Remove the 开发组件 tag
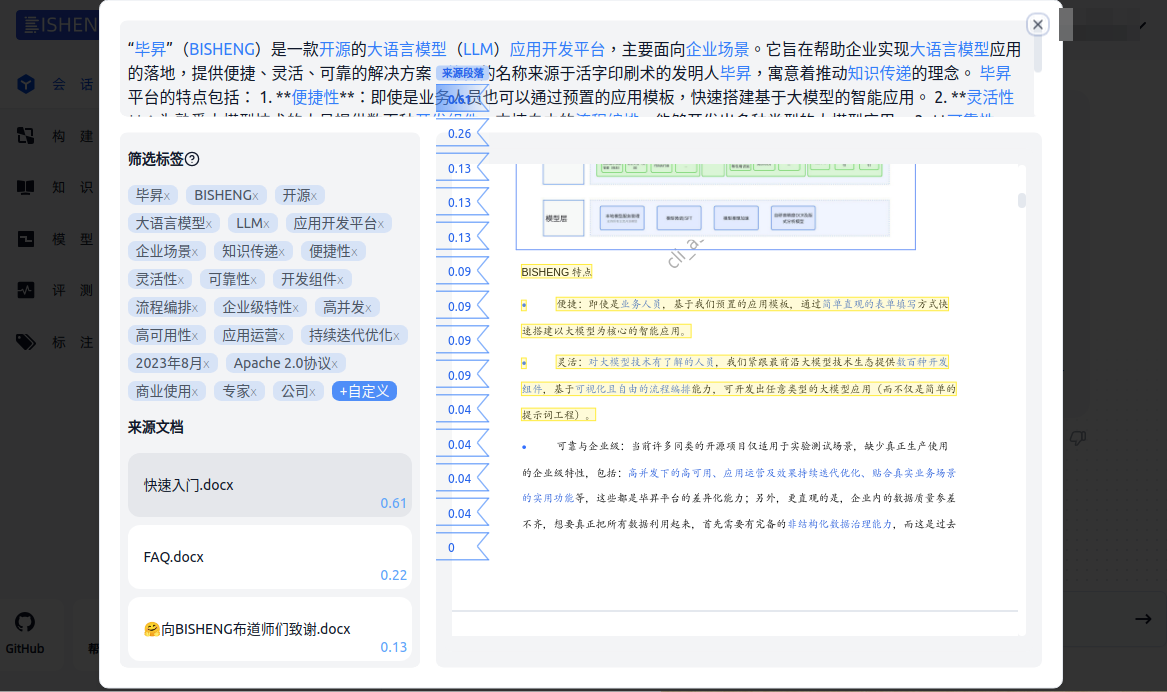 coord(340,281)
